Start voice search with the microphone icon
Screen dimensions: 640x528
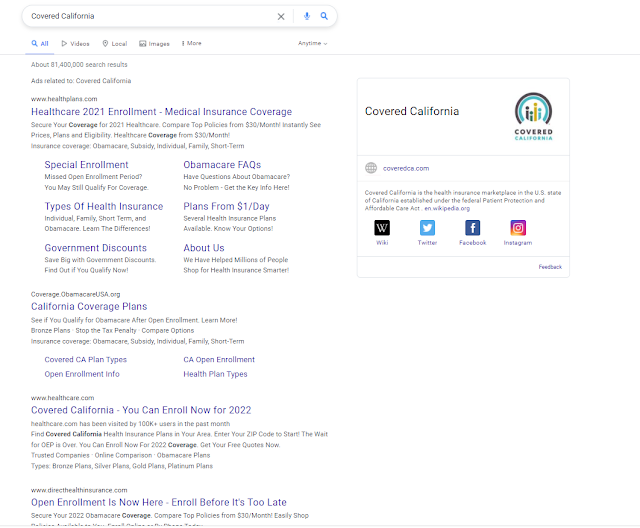pyautogui.click(x=307, y=16)
